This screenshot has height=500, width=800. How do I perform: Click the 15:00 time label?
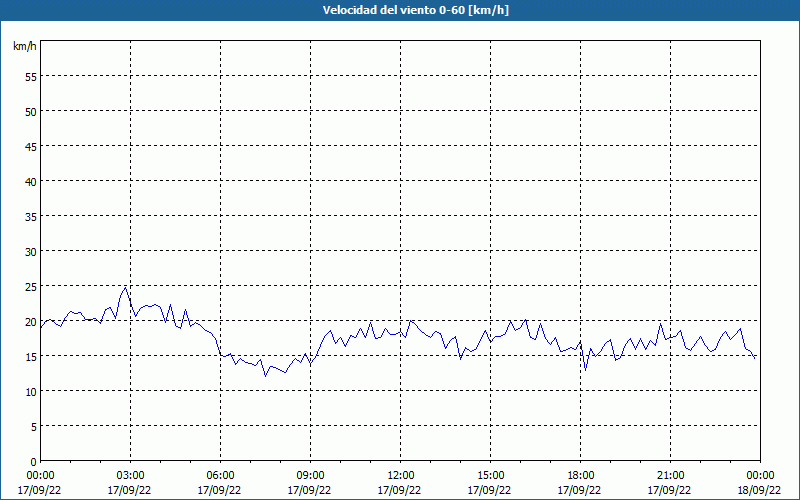(x=490, y=476)
